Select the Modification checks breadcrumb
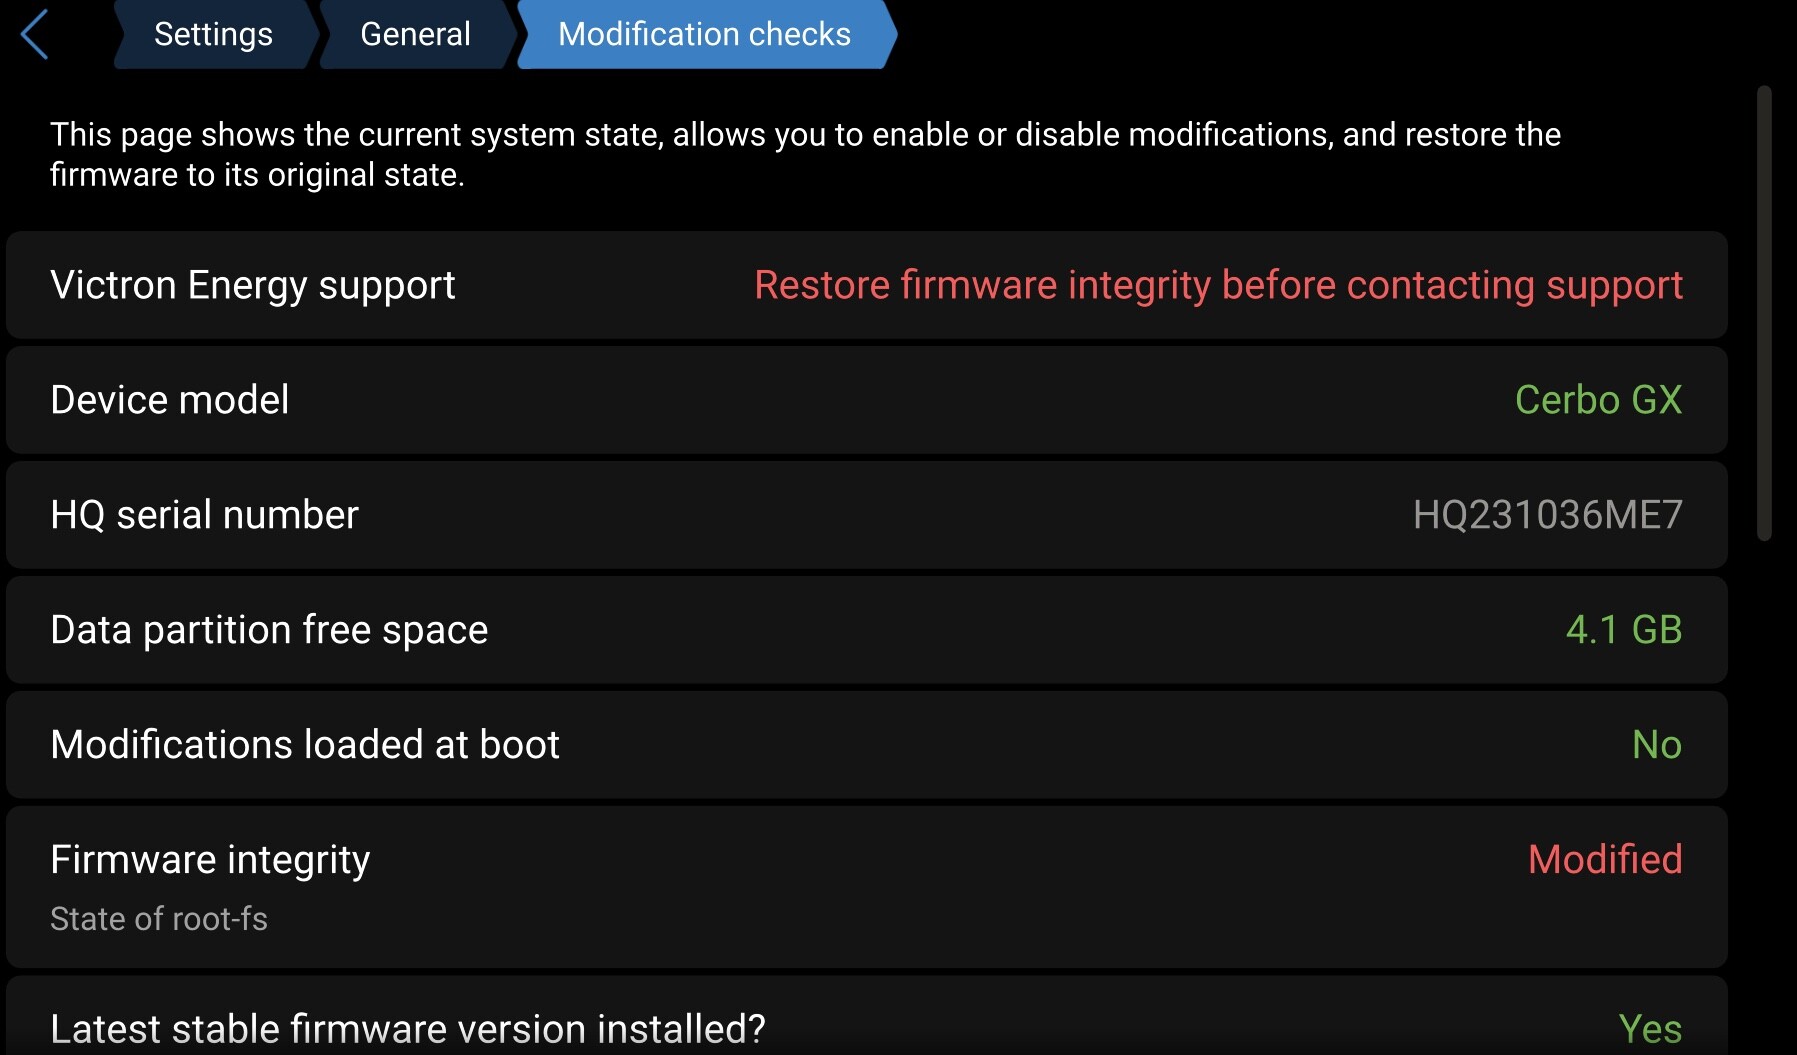 (704, 35)
